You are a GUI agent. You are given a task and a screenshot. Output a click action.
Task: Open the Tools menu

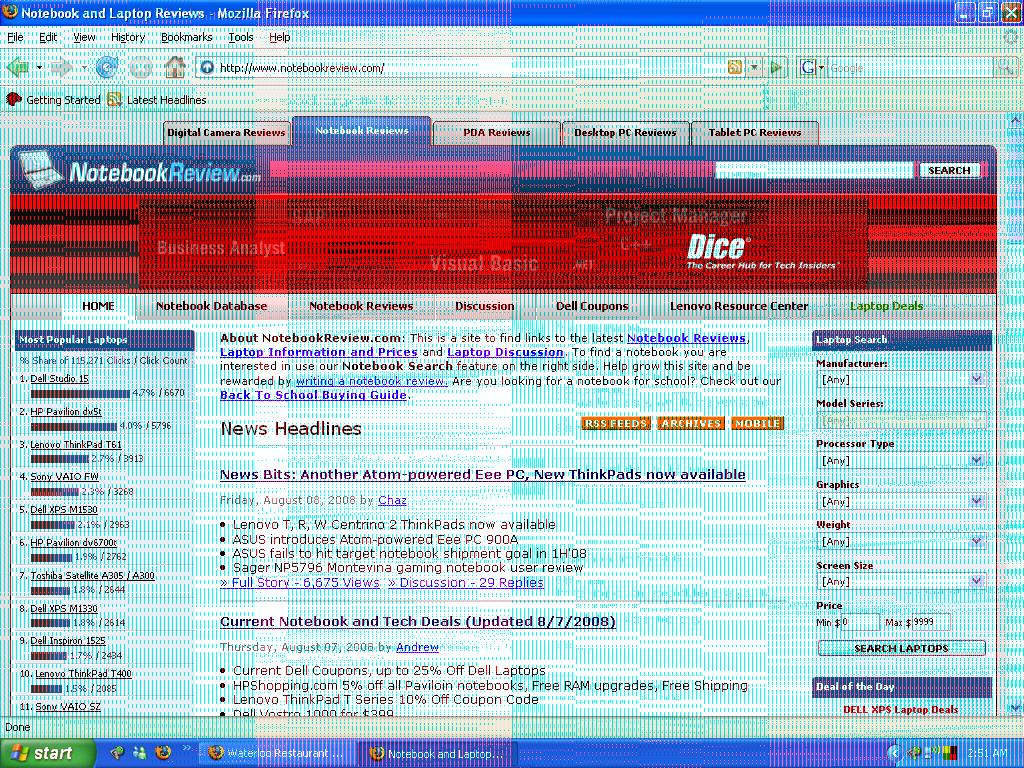click(x=240, y=37)
